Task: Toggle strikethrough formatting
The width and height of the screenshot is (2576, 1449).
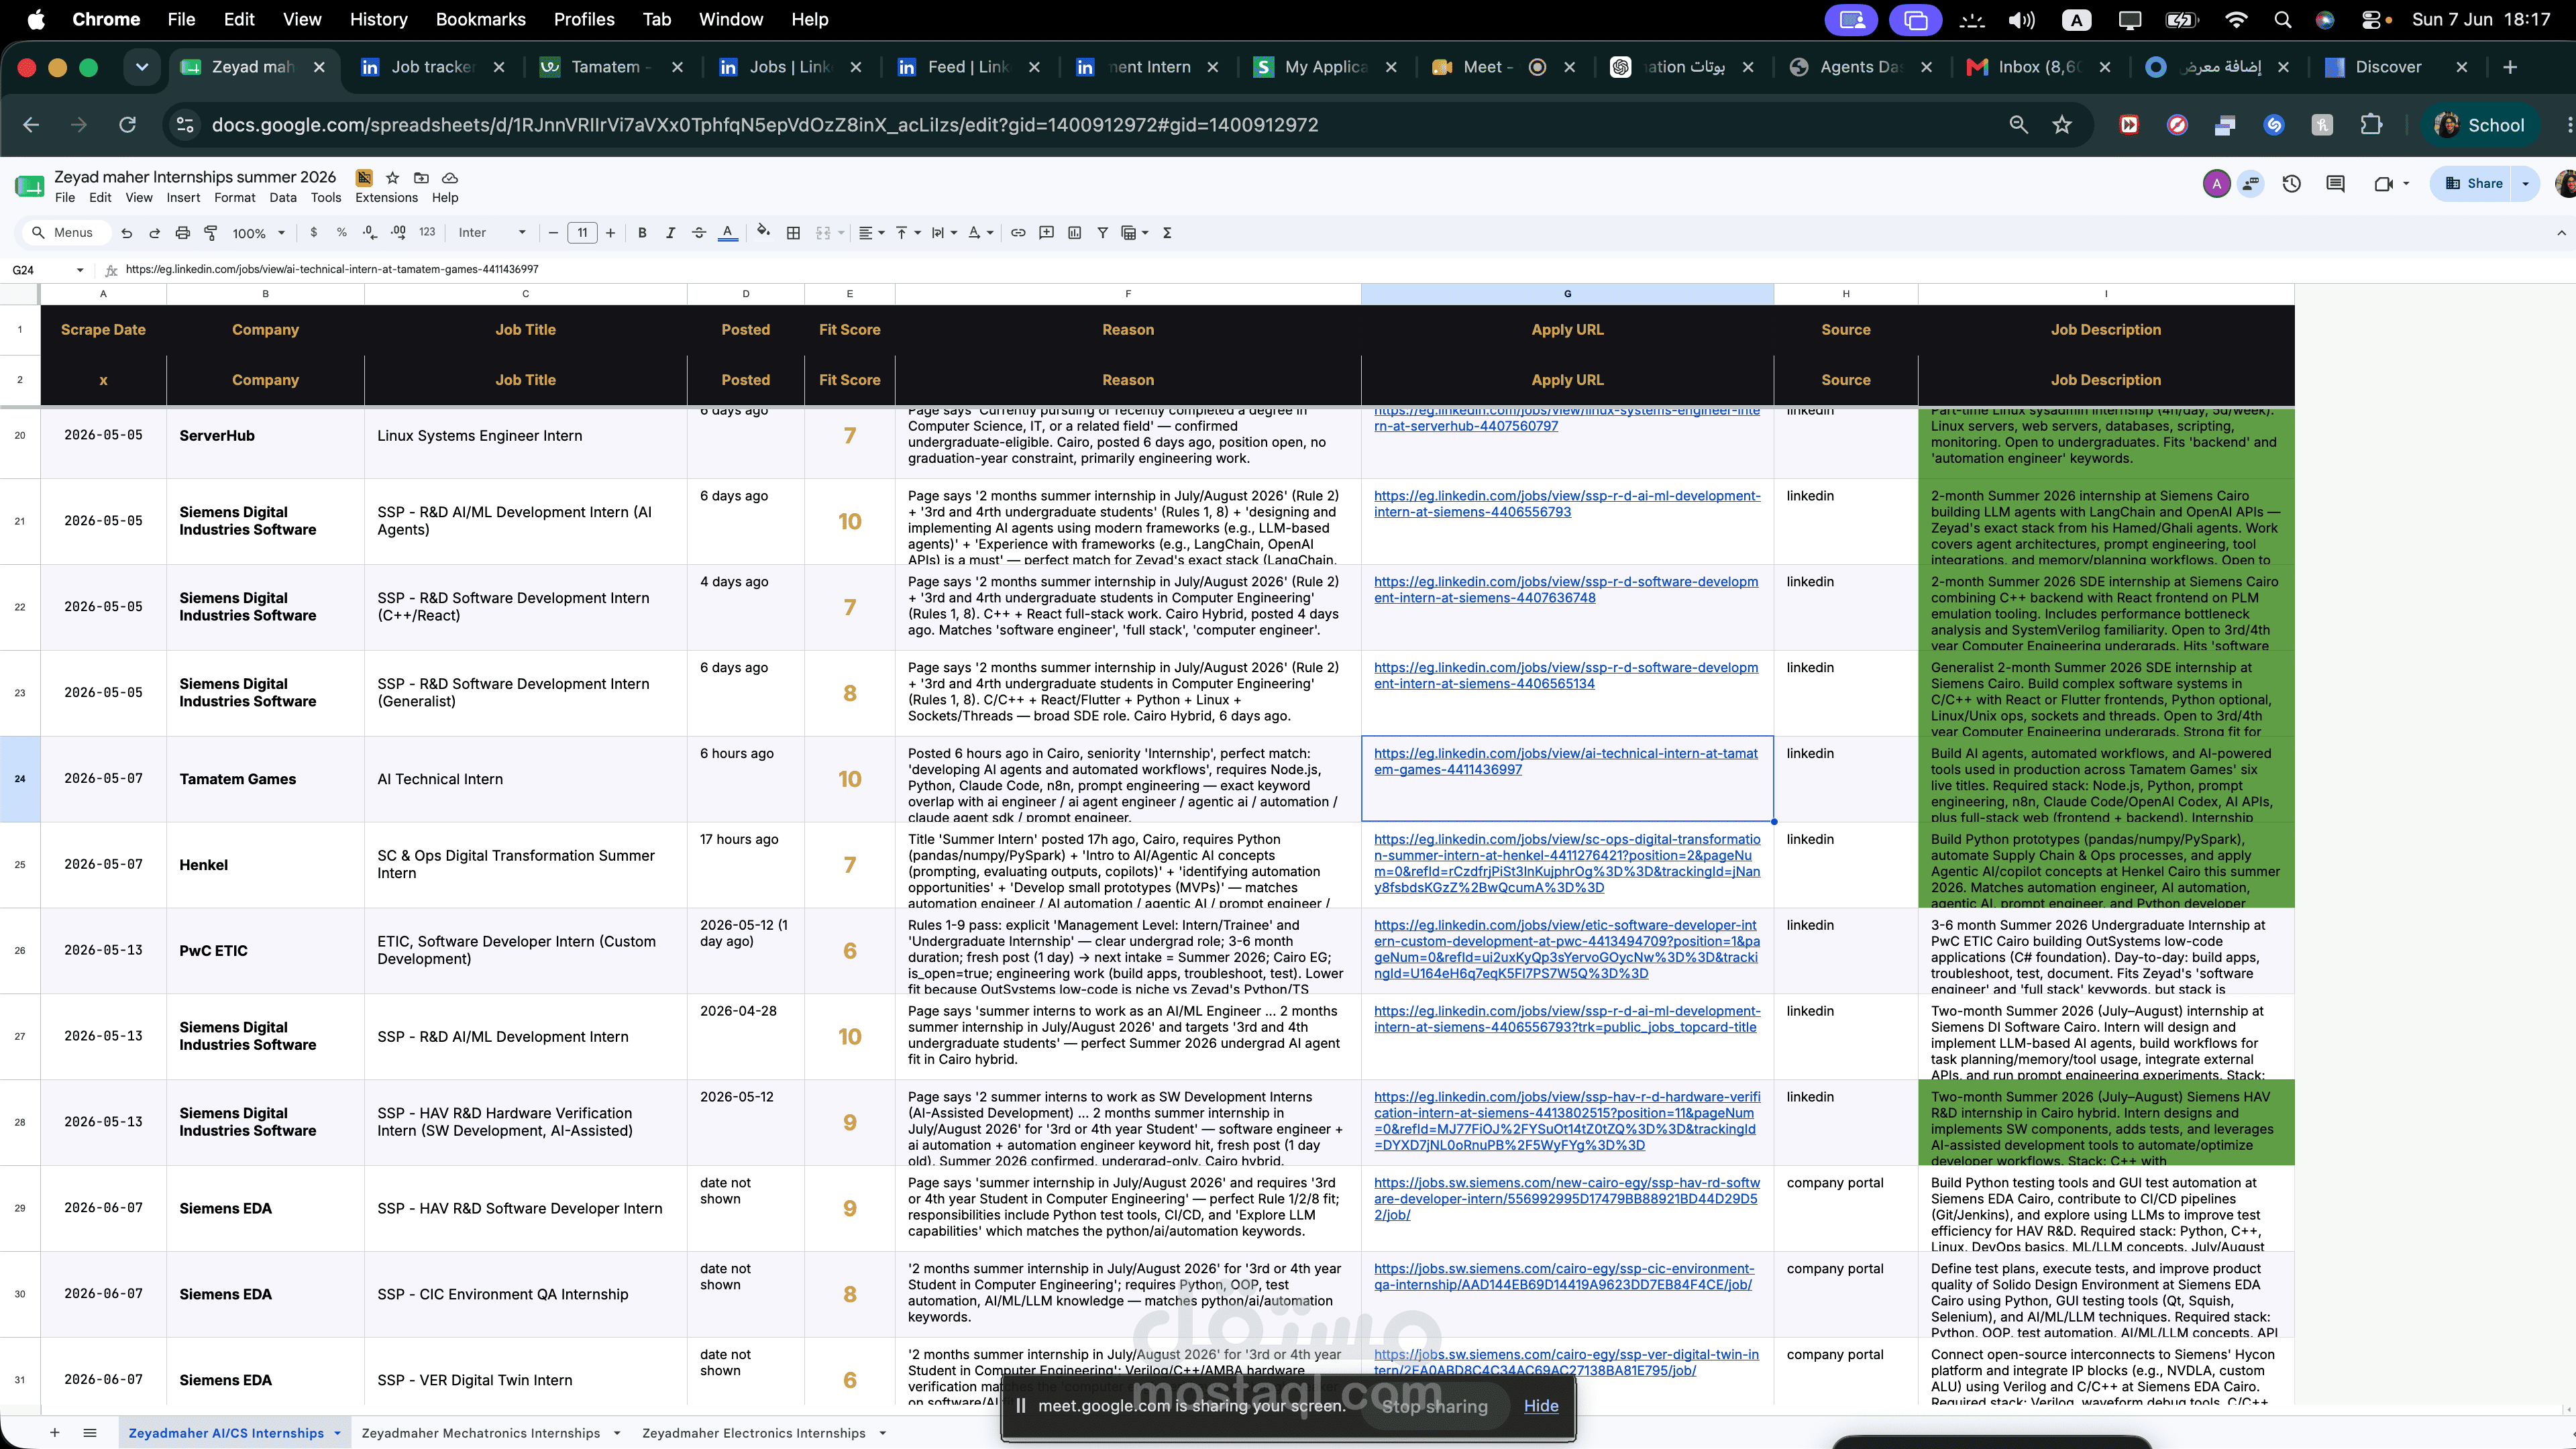Action: 699,233
